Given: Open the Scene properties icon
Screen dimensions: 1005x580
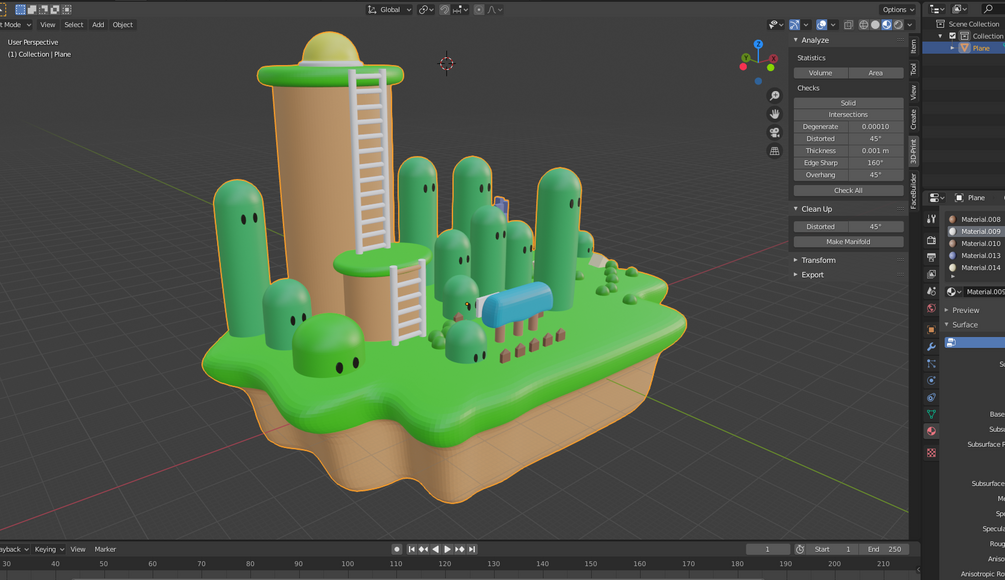Looking at the screenshot, I should point(931,291).
